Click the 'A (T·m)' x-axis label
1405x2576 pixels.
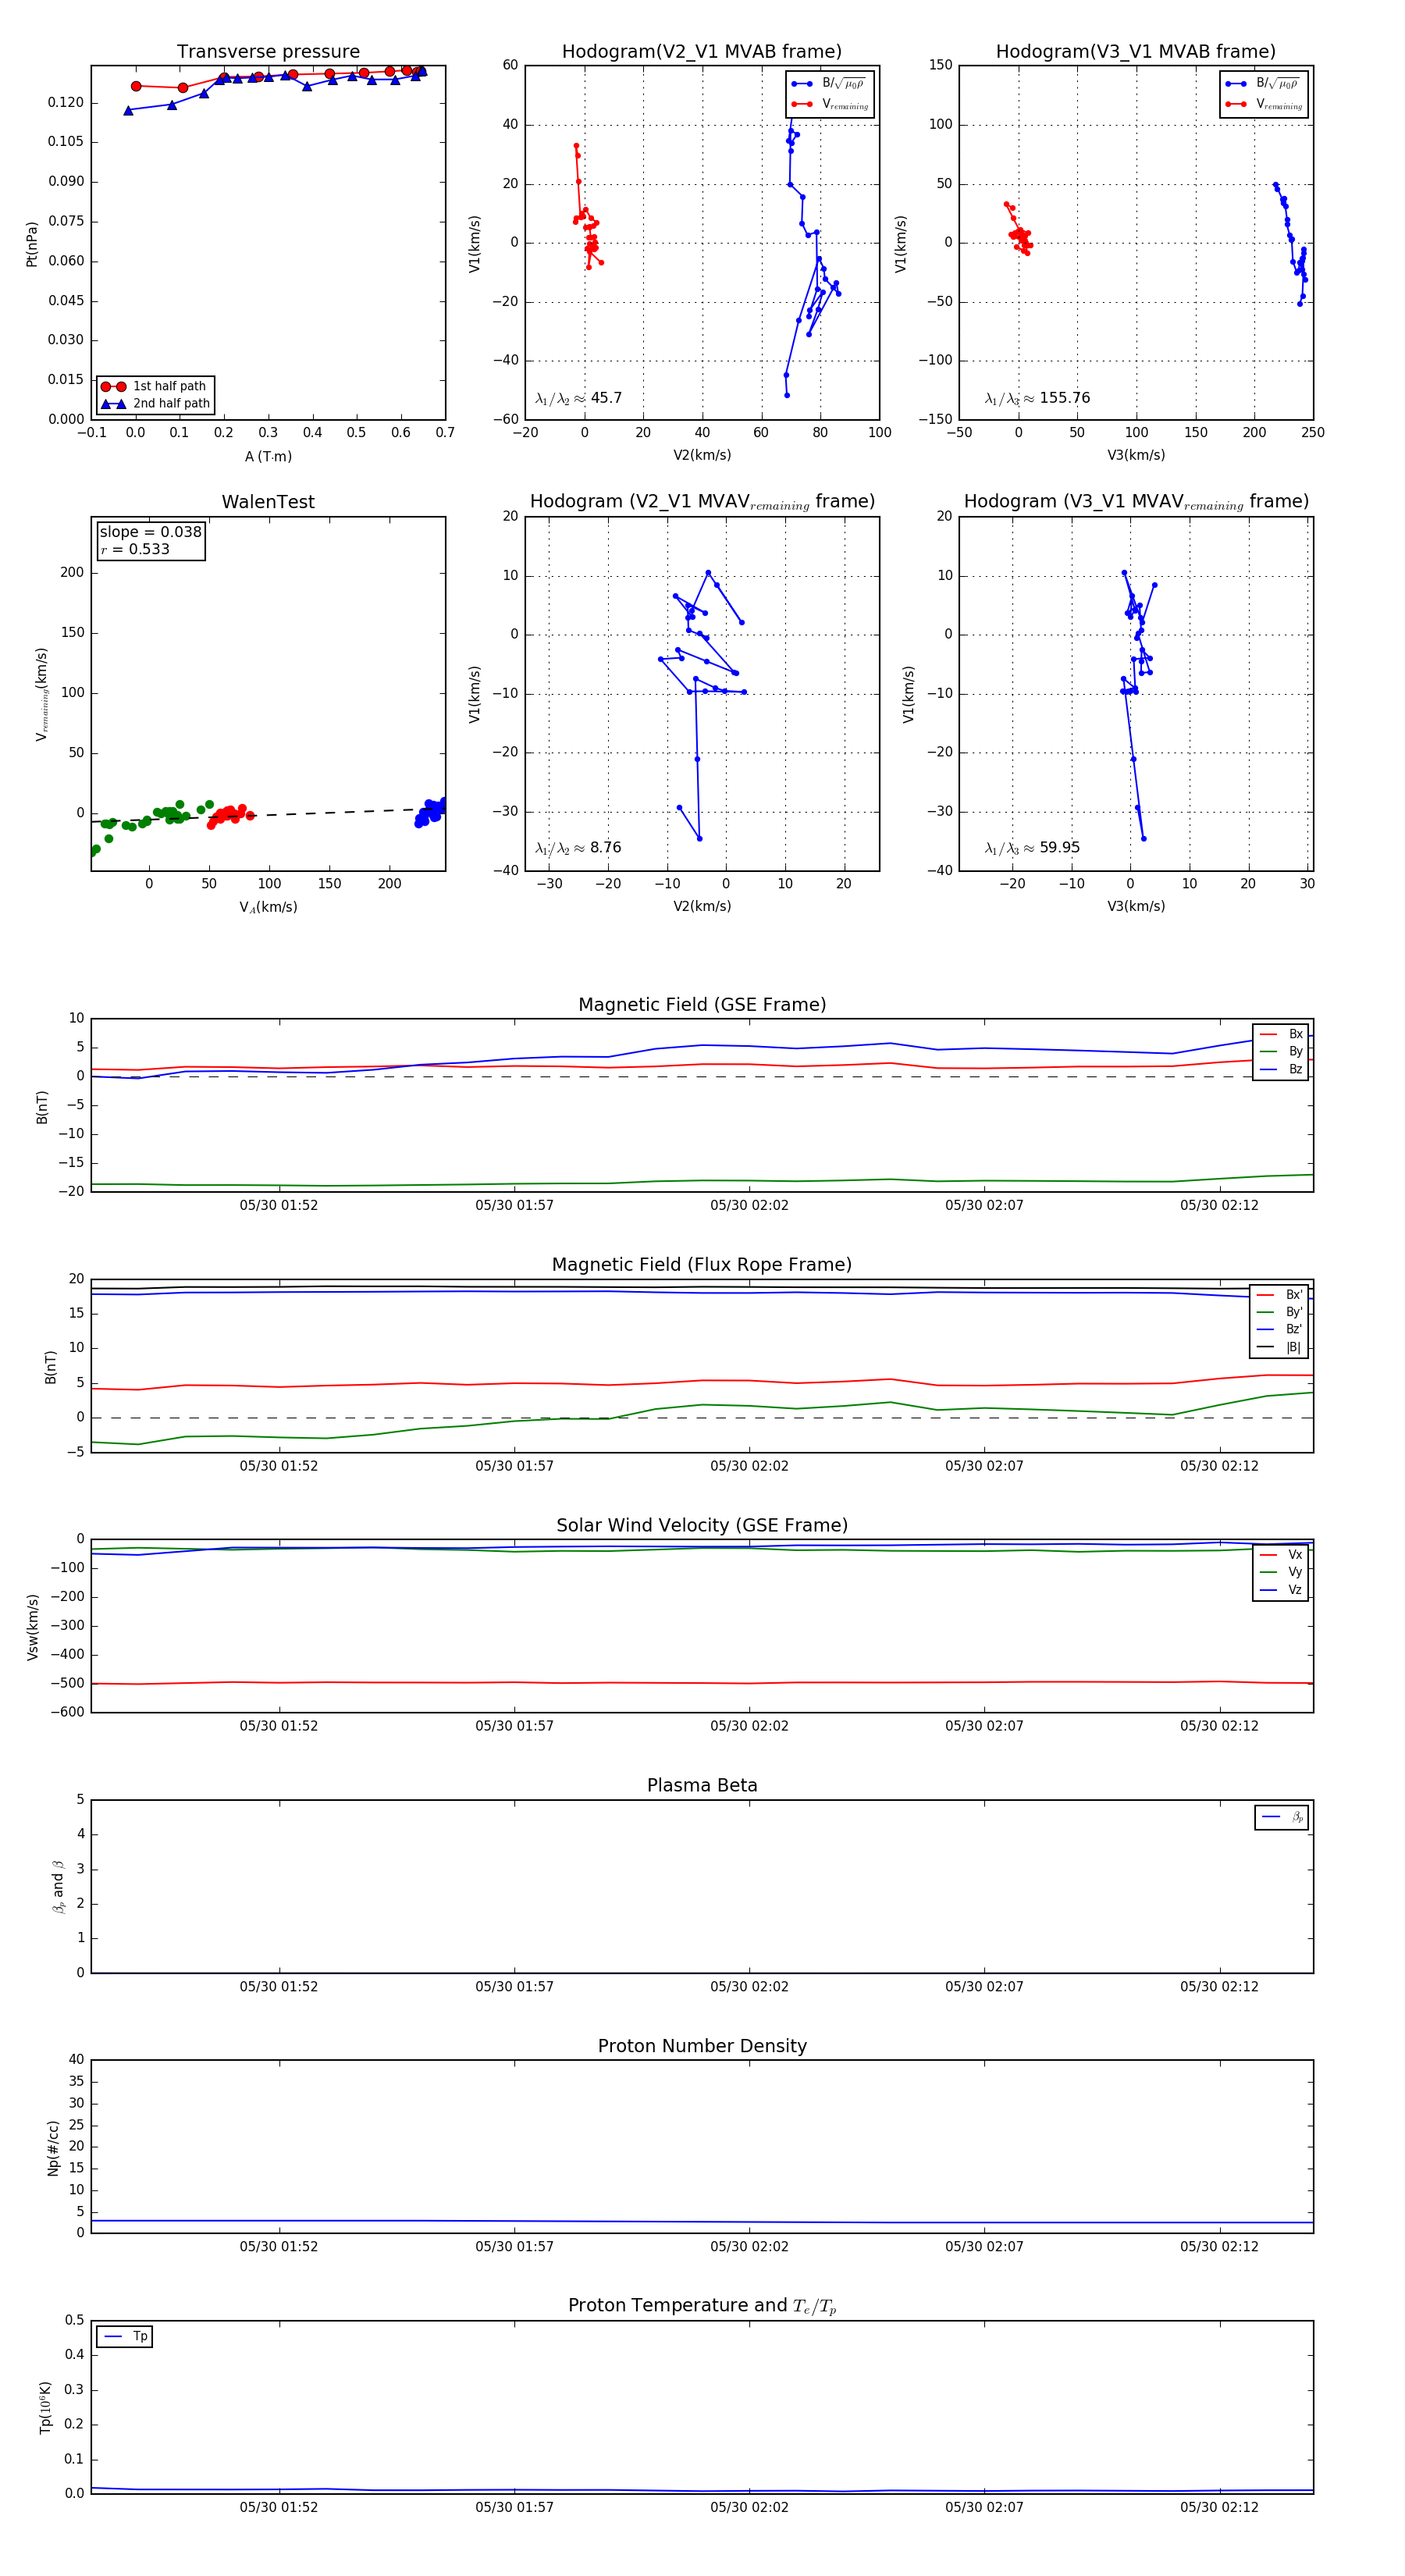click(x=268, y=457)
